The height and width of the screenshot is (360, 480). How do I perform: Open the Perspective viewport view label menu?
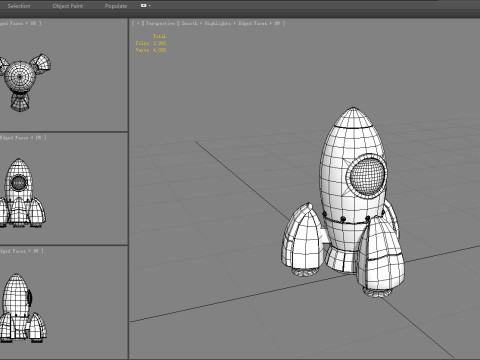pos(161,23)
